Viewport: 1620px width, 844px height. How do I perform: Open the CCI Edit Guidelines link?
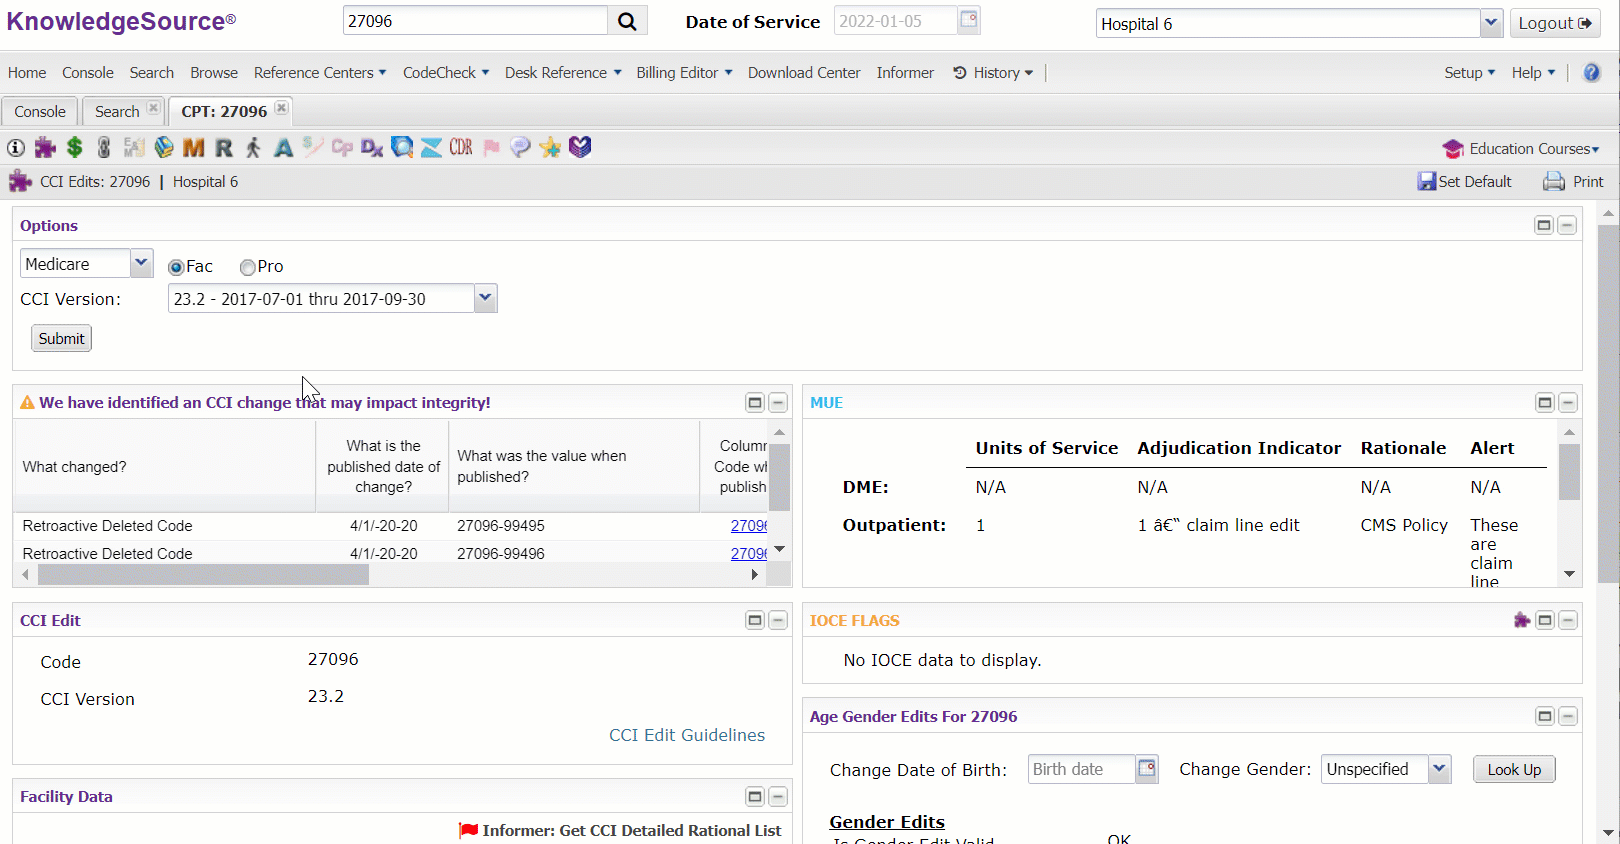tap(686, 735)
